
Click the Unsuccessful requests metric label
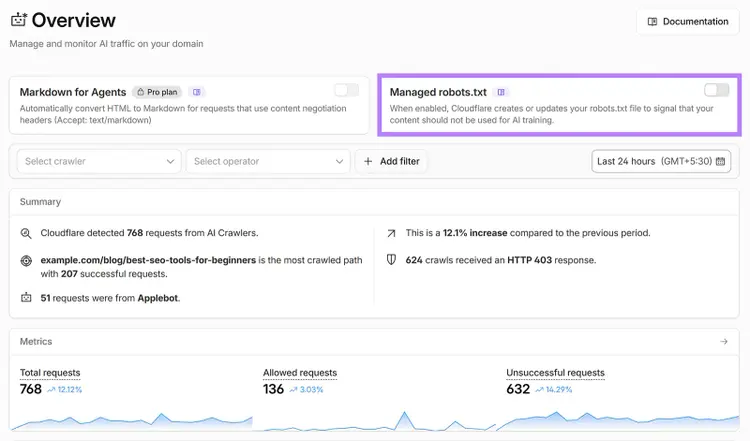pyautogui.click(x=555, y=373)
